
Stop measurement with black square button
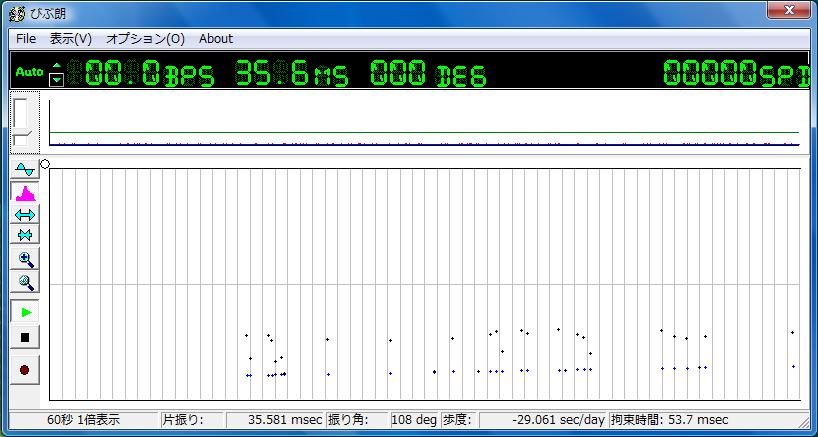[25, 338]
